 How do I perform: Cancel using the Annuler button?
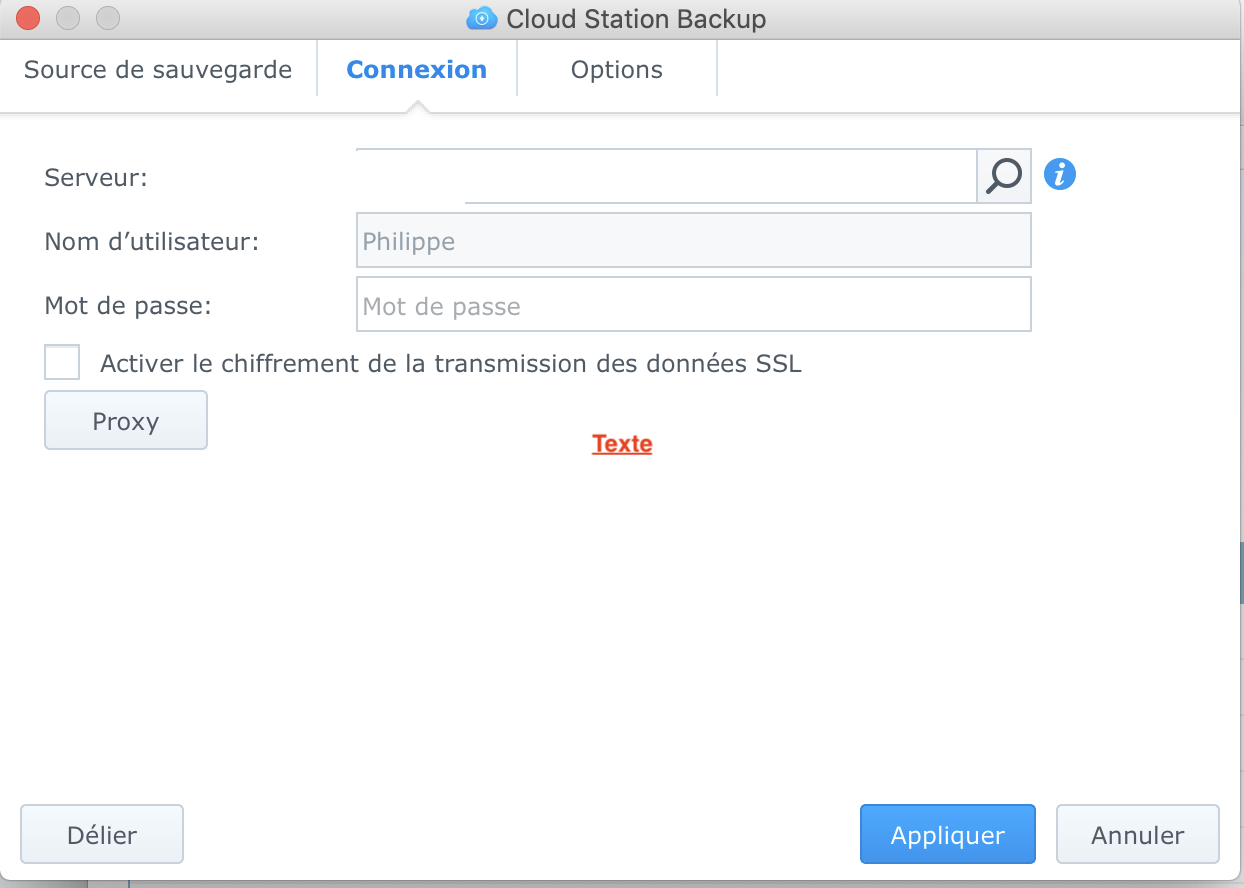pos(1137,835)
